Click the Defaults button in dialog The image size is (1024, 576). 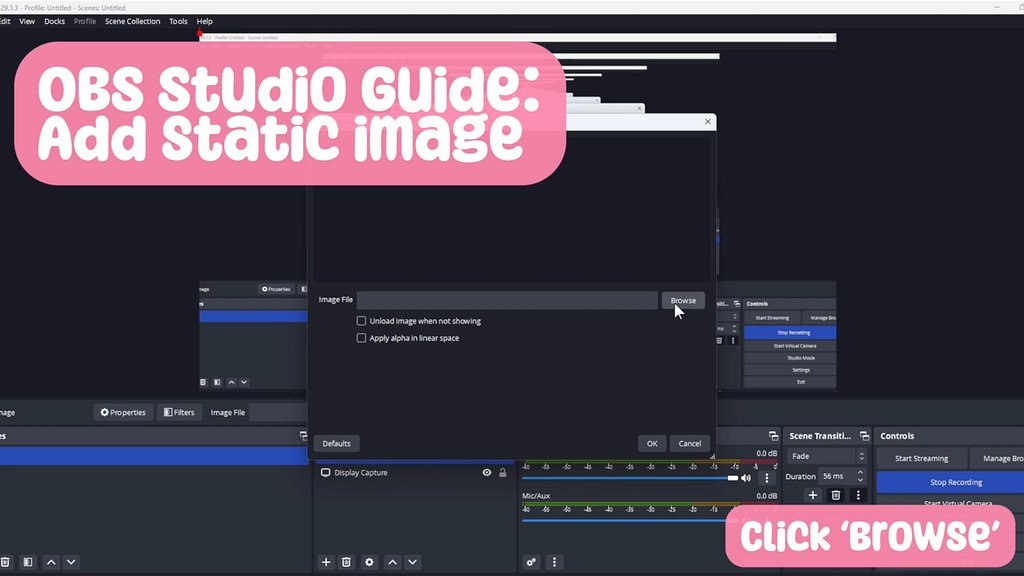(336, 443)
